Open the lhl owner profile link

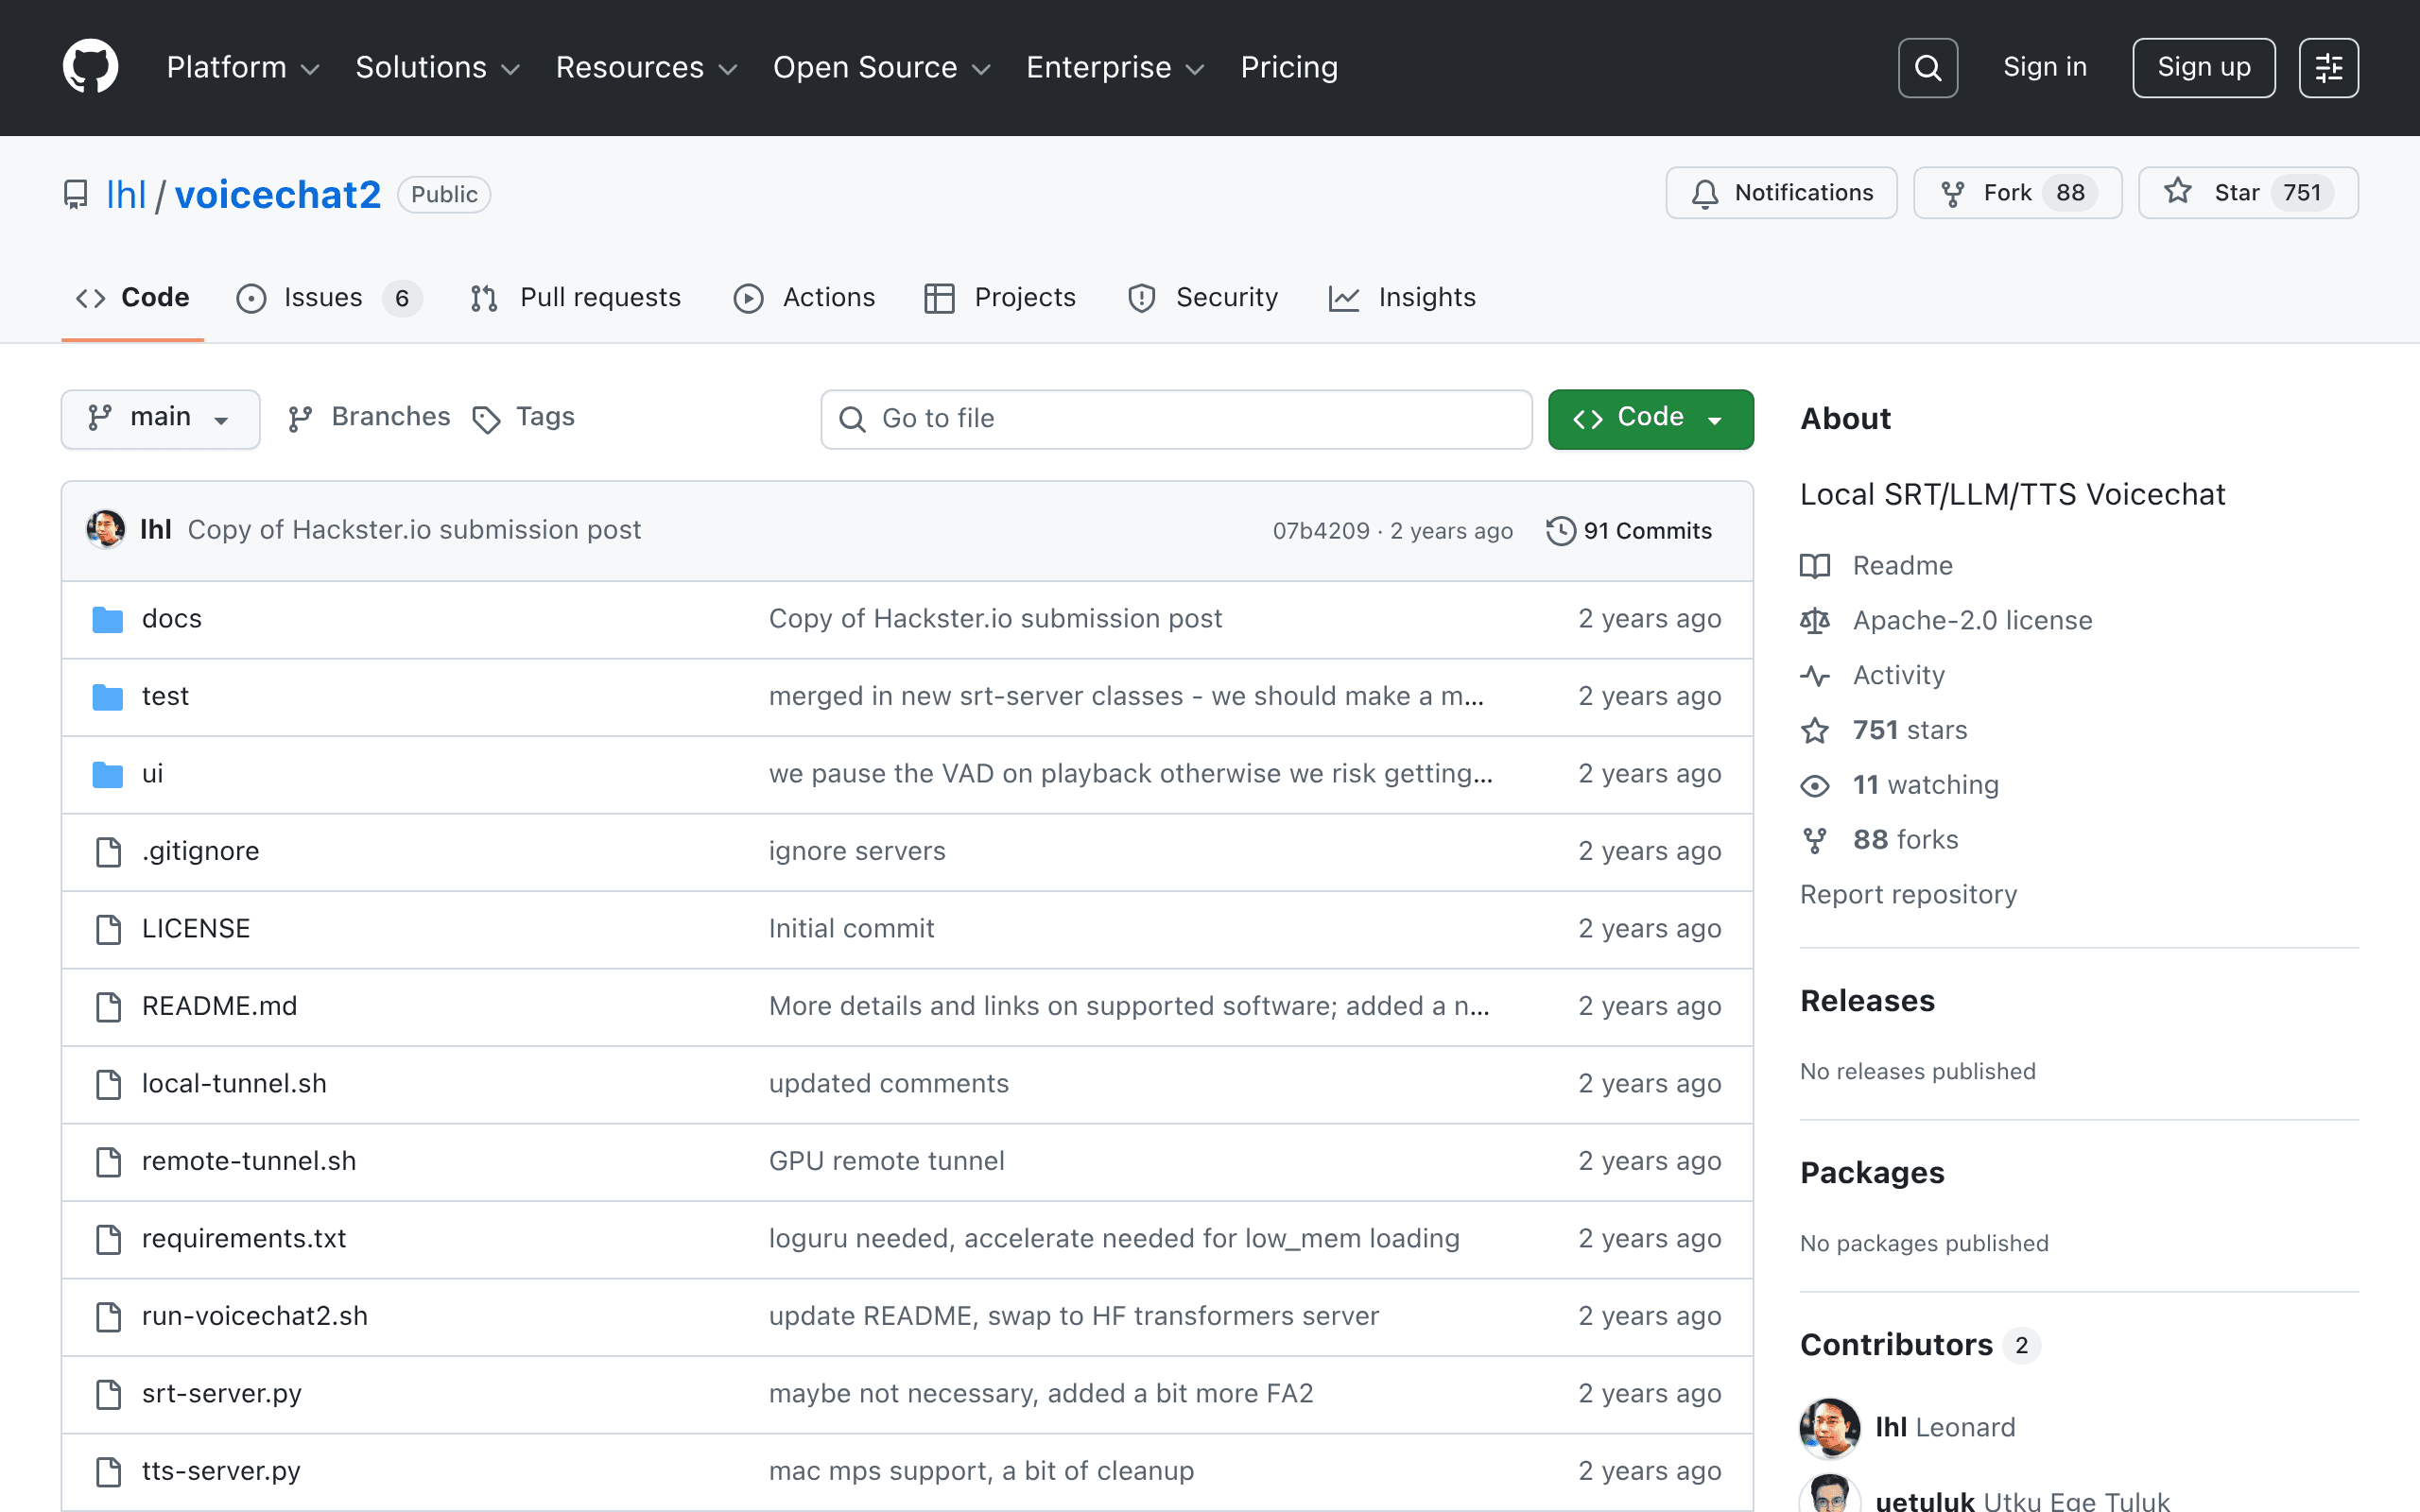coord(126,195)
